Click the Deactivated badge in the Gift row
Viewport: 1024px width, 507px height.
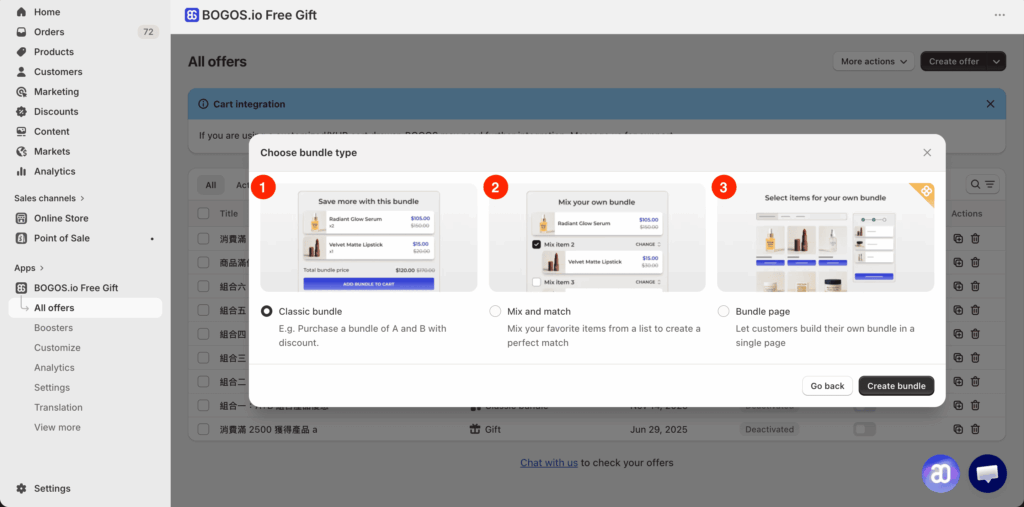point(769,429)
